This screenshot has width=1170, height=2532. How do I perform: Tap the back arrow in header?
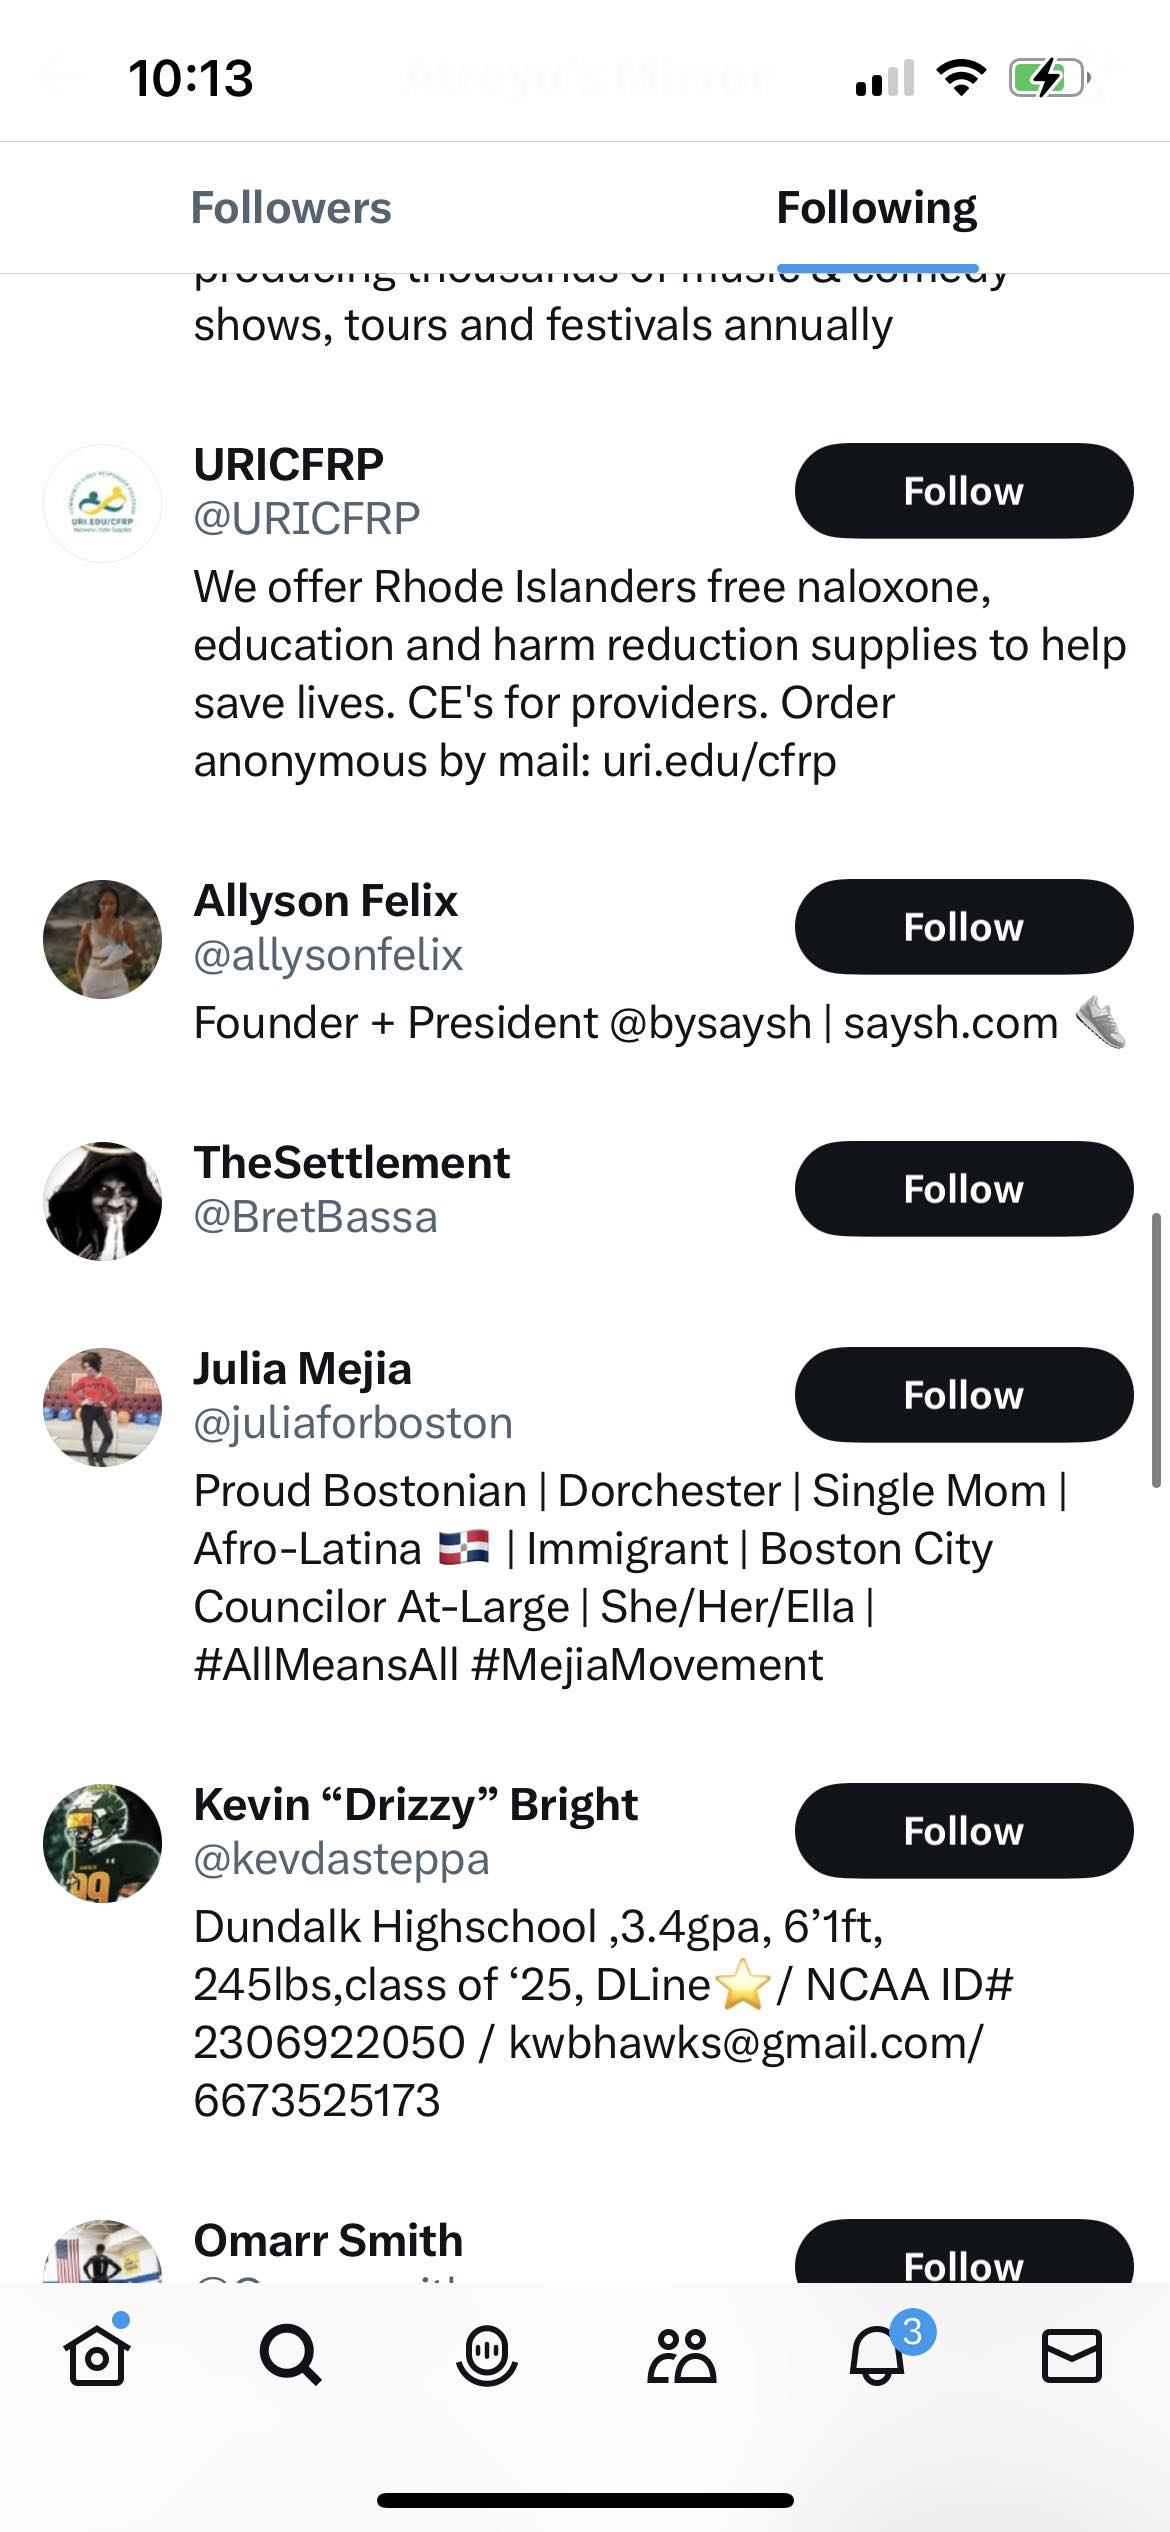coord(62,76)
